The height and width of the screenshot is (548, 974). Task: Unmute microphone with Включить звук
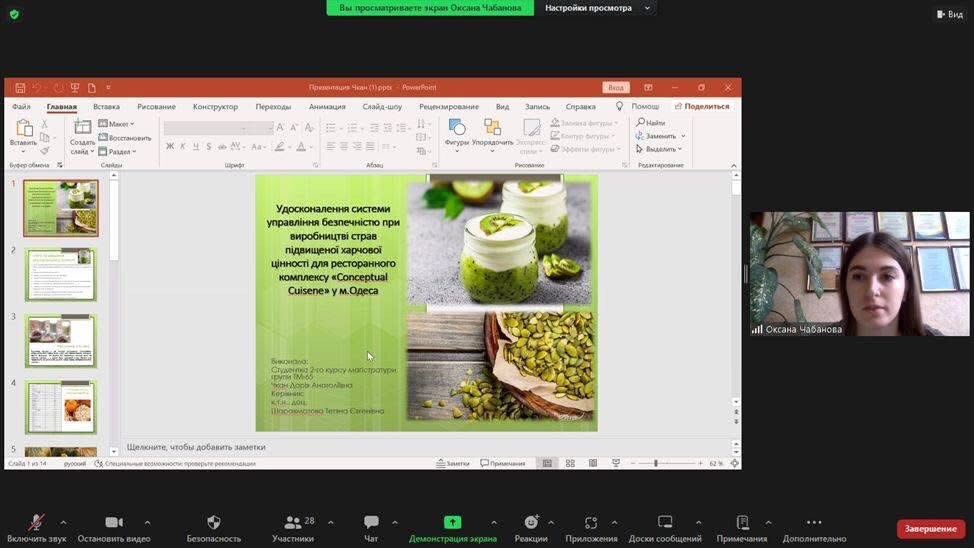(x=36, y=523)
